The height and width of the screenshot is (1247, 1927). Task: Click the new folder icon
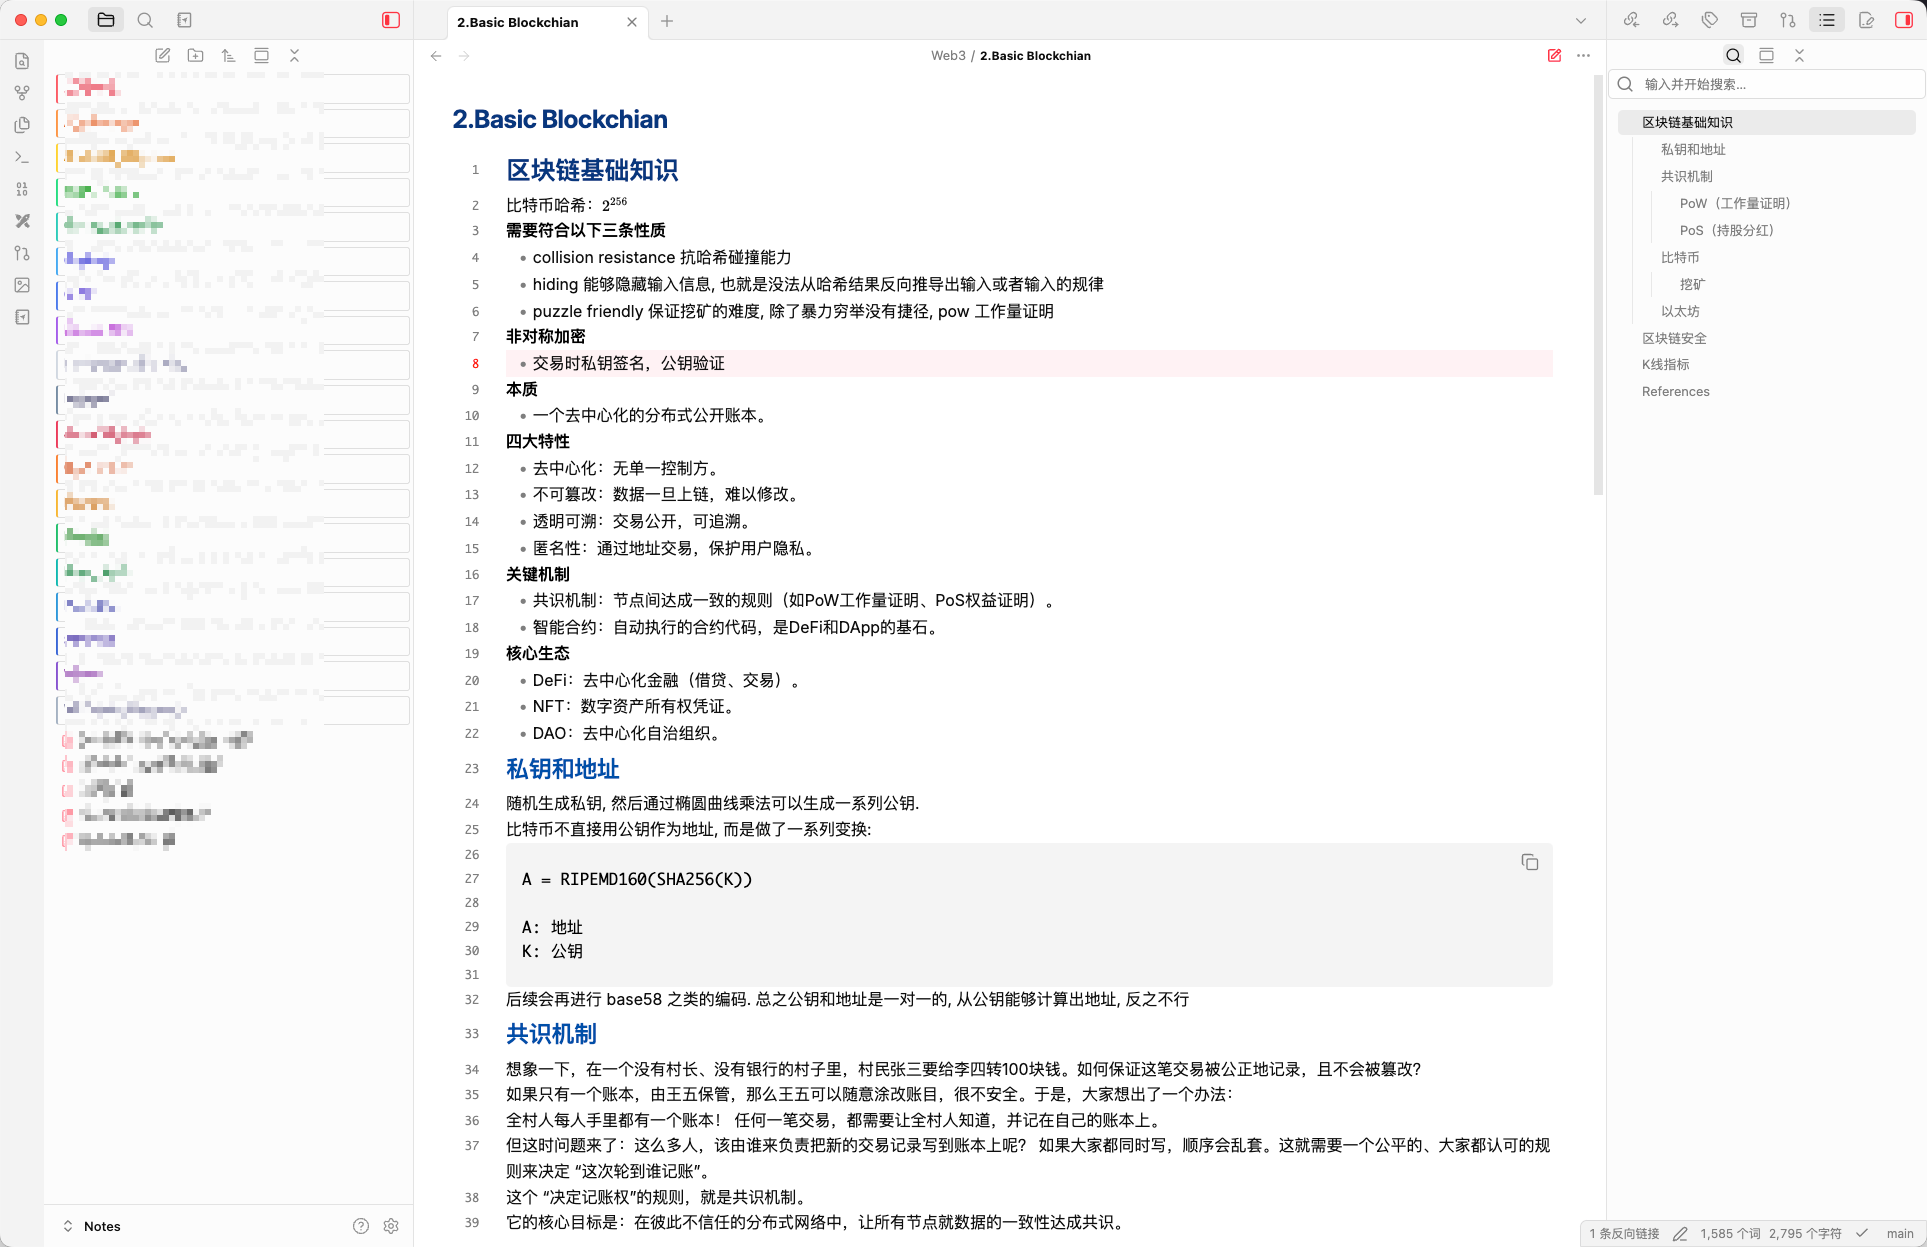[196, 56]
